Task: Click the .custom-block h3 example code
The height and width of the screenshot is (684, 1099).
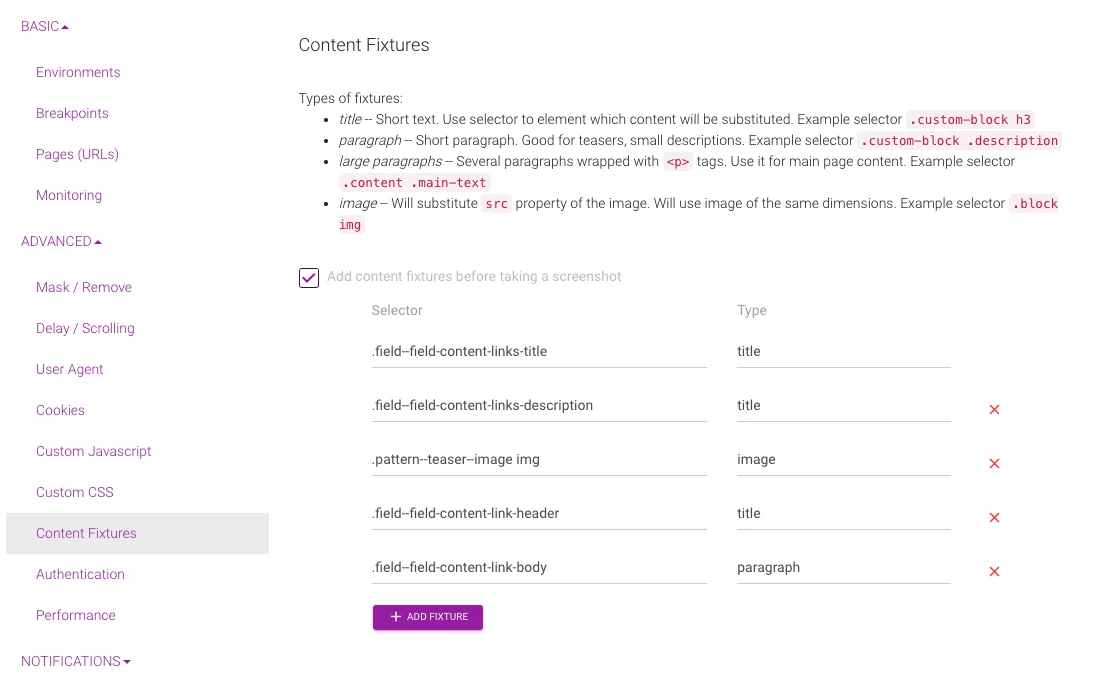Action: tap(970, 120)
